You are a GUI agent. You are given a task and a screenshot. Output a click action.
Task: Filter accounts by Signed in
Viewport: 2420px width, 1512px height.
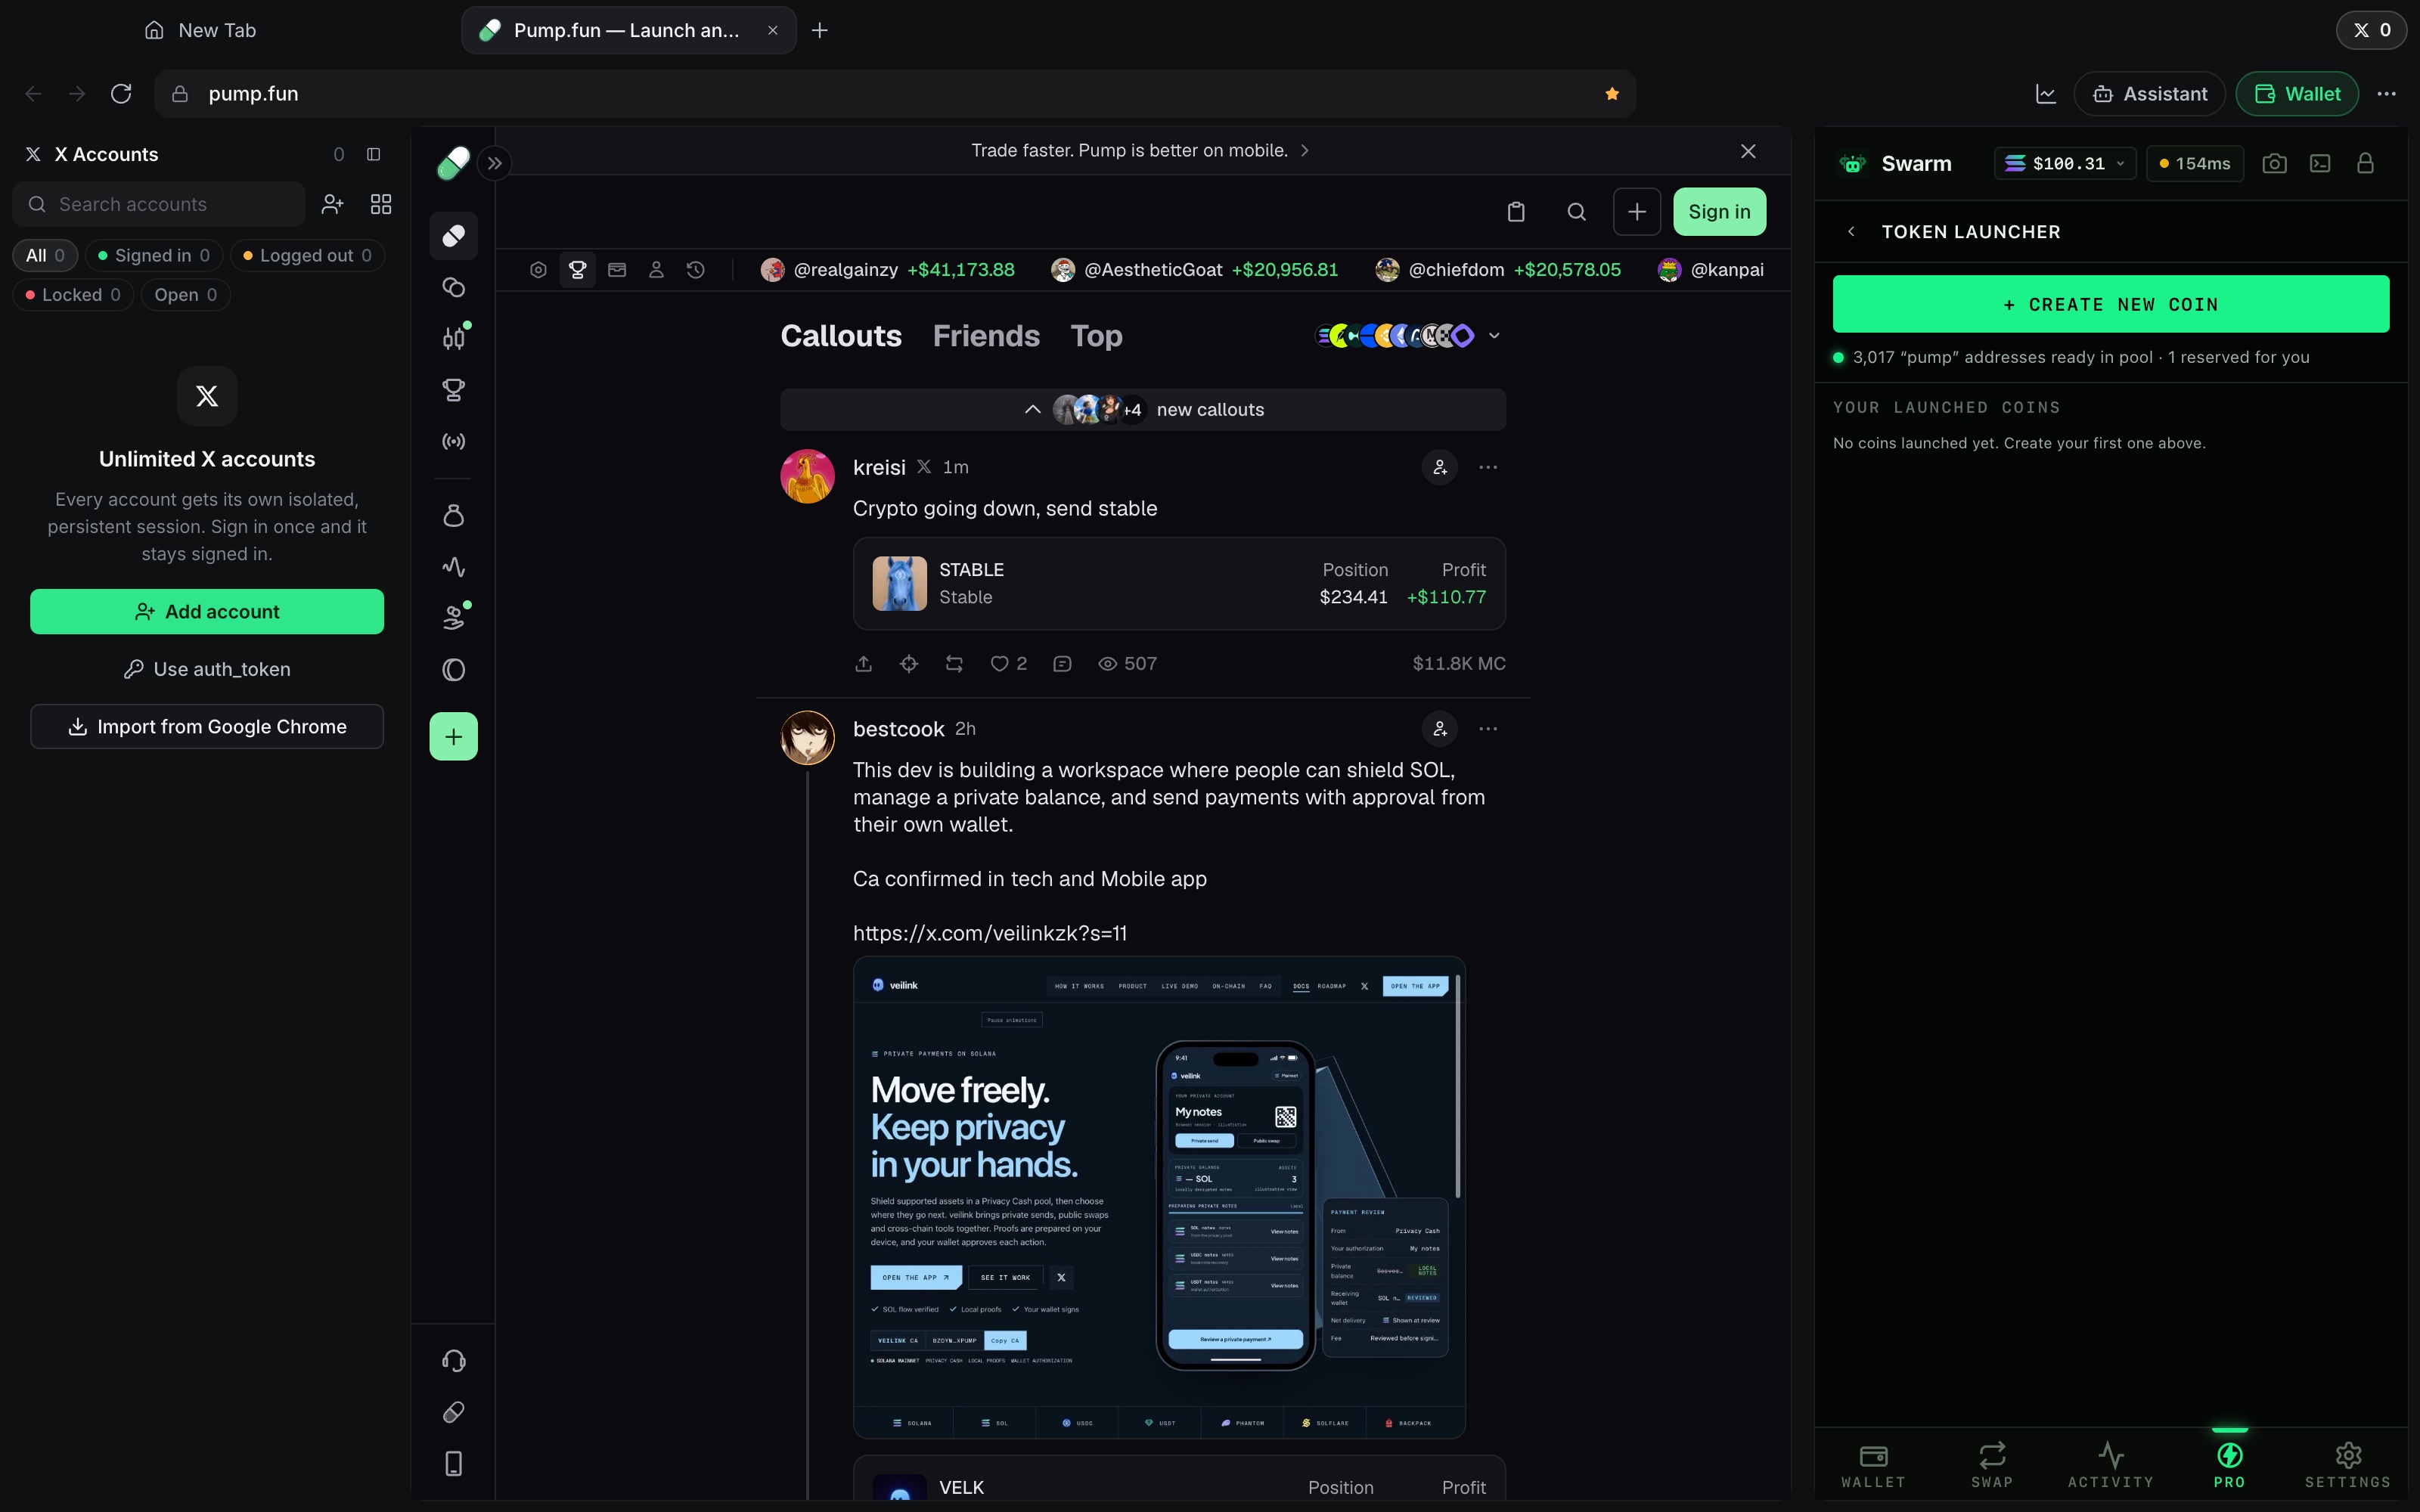pos(154,256)
